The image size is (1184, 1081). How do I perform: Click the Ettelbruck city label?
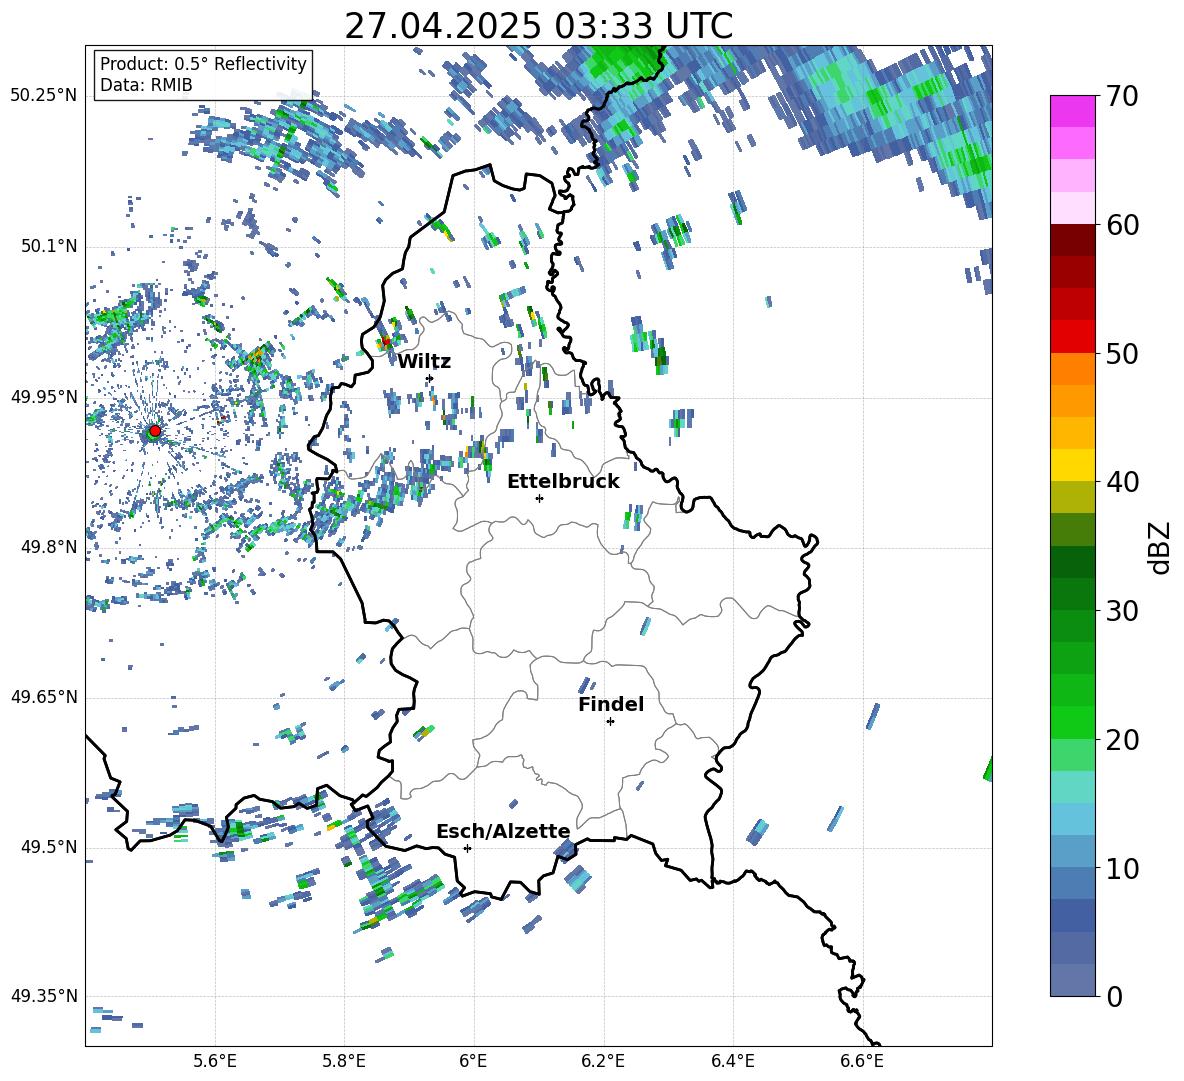563,482
